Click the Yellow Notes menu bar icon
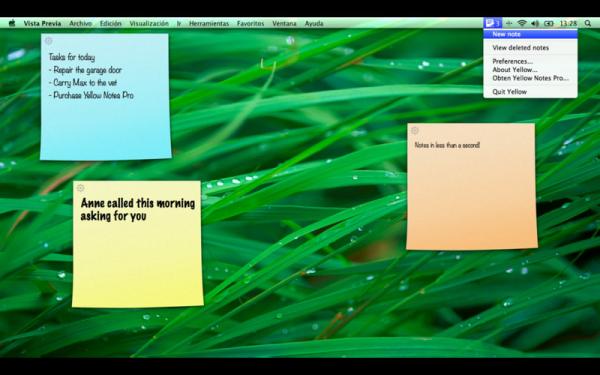The width and height of the screenshot is (600, 375). click(x=492, y=23)
